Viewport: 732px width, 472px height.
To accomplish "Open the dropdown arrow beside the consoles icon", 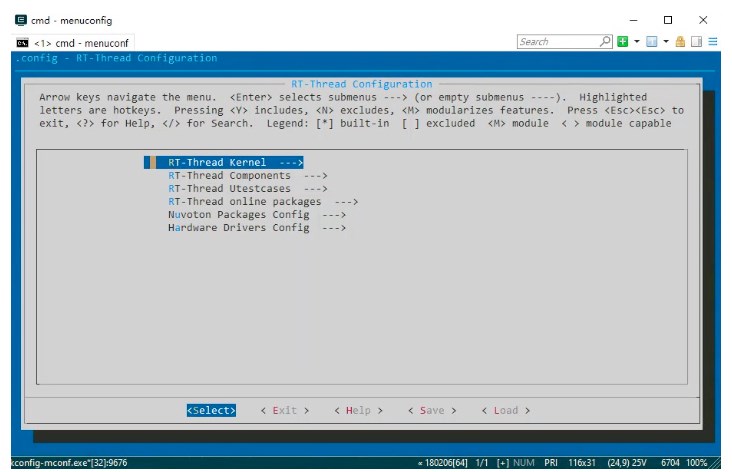I will pos(666,42).
